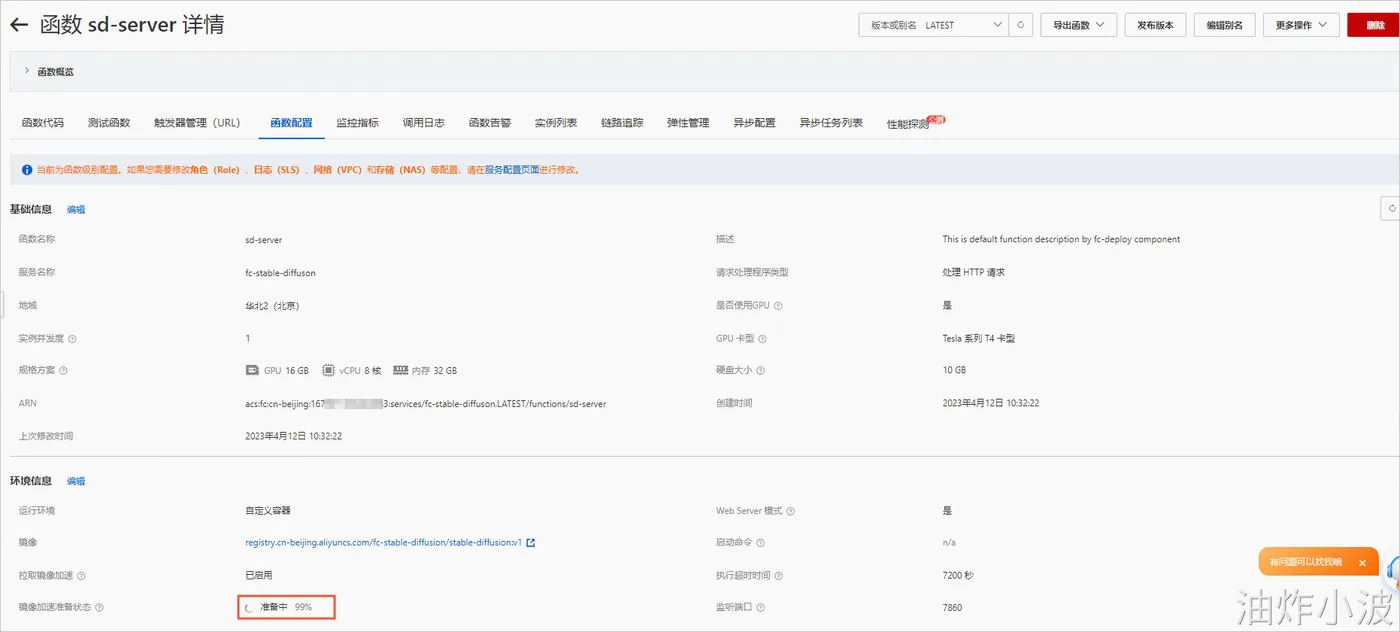Switch to the 函数代码 tab
Viewport: 1400px width, 632px height.
[43, 123]
